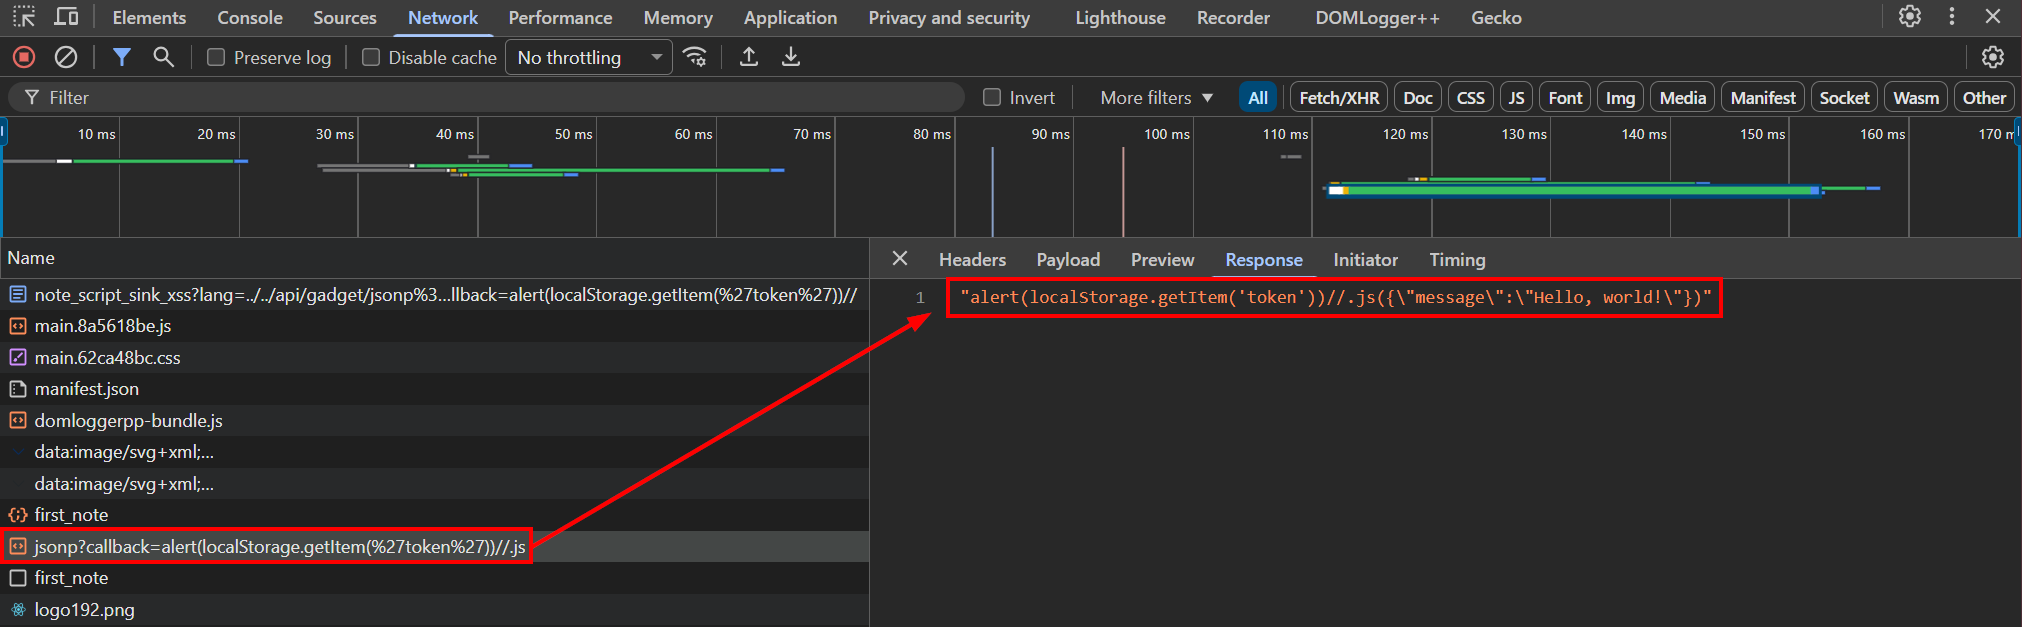Open the Sources tab
The height and width of the screenshot is (627, 2022).
pyautogui.click(x=345, y=18)
